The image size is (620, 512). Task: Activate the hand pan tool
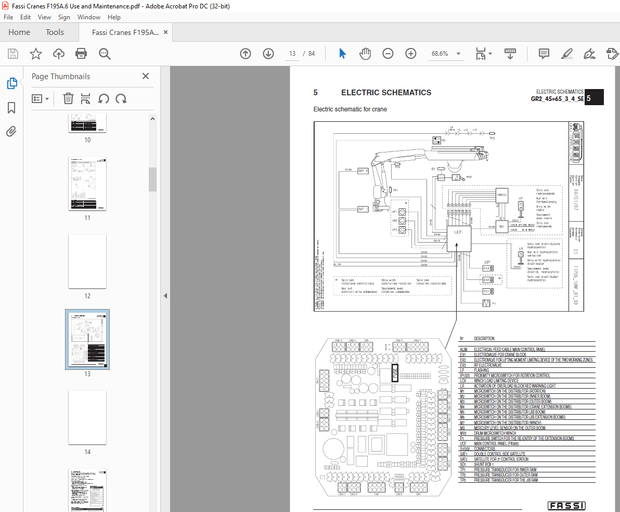(x=365, y=54)
